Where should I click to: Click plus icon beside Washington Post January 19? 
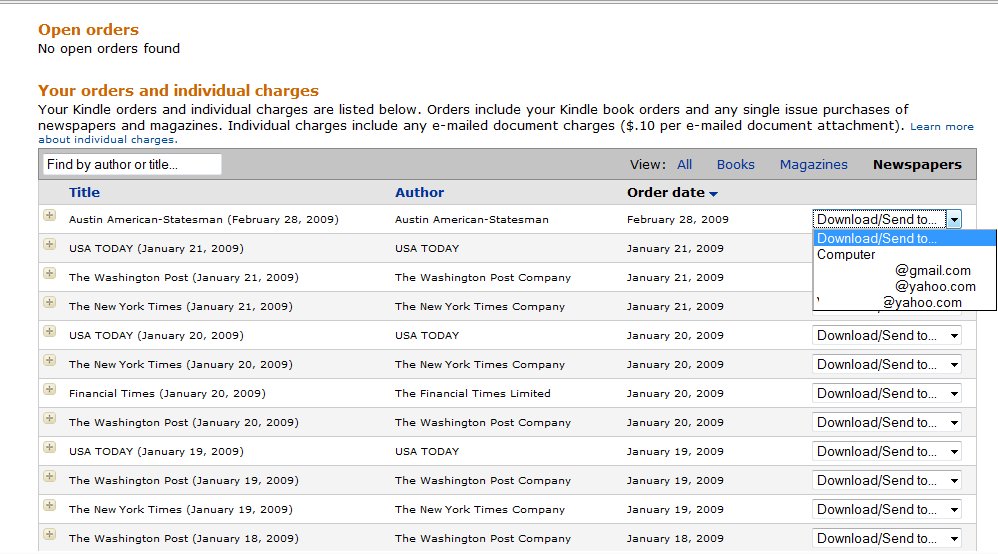point(49,476)
